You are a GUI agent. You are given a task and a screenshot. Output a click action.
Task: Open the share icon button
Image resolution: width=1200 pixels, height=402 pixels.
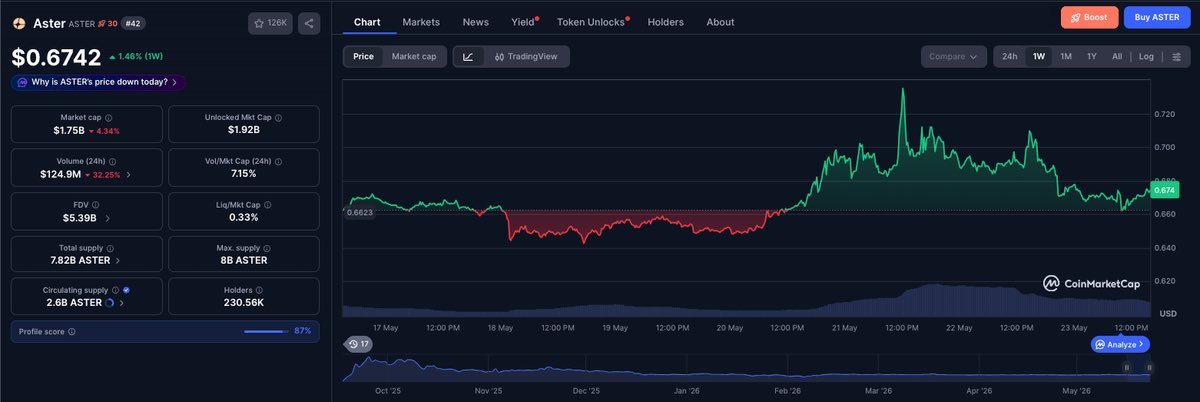click(x=309, y=22)
